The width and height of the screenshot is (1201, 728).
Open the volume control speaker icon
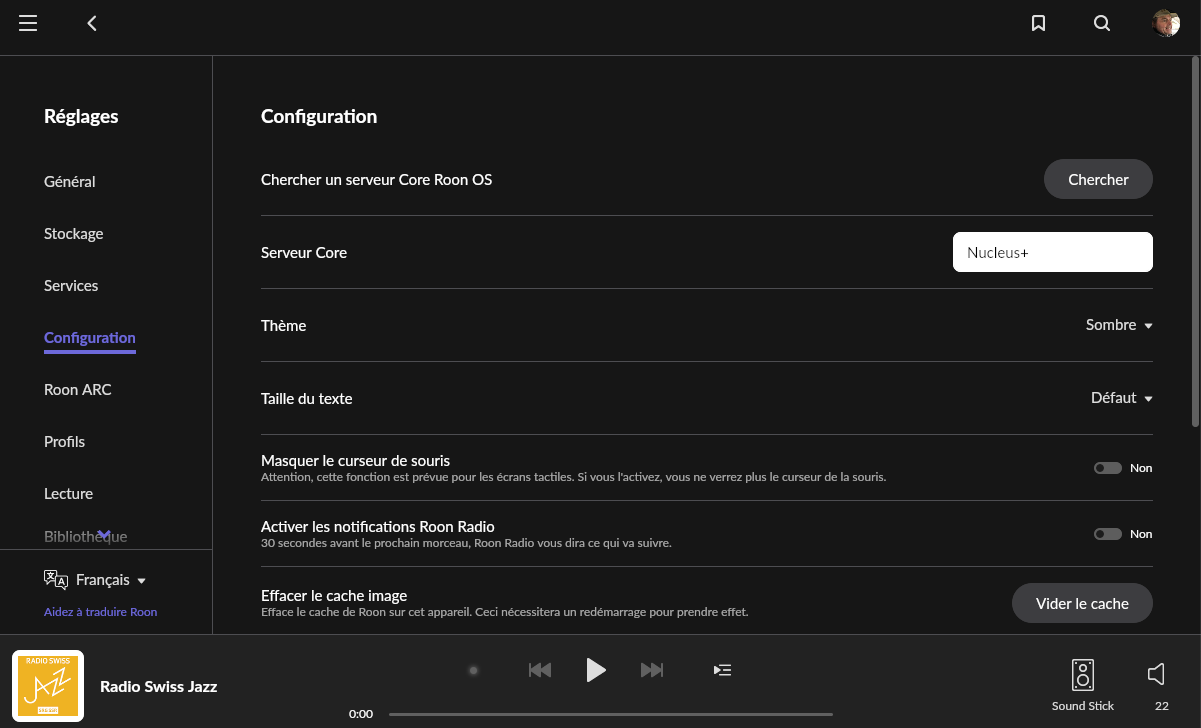1157,675
